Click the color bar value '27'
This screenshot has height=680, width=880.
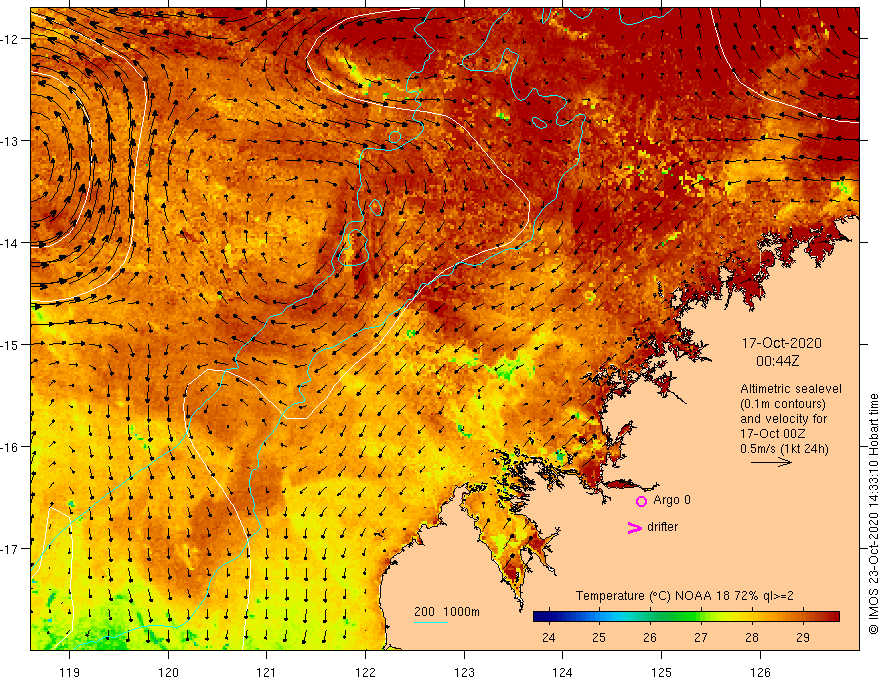coord(701,637)
